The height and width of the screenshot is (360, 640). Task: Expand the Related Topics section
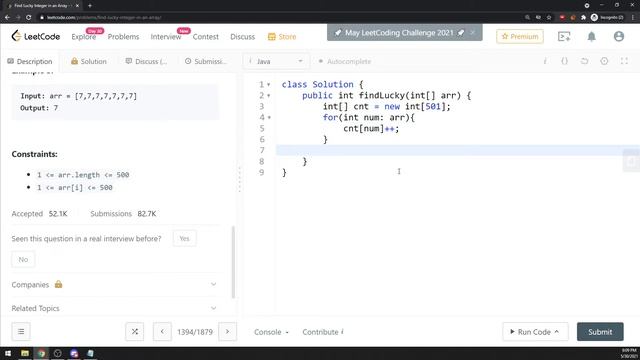pyautogui.click(x=114, y=308)
